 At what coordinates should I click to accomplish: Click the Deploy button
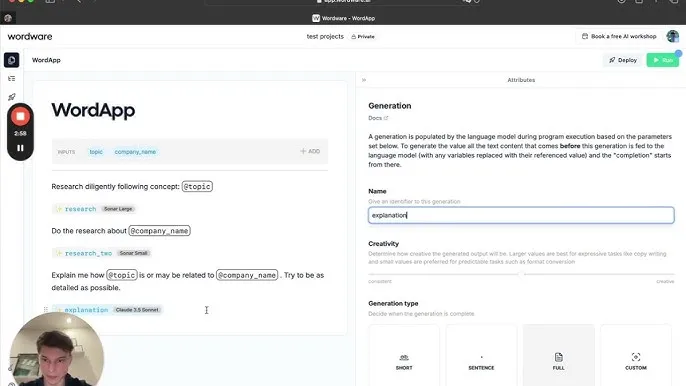click(623, 60)
